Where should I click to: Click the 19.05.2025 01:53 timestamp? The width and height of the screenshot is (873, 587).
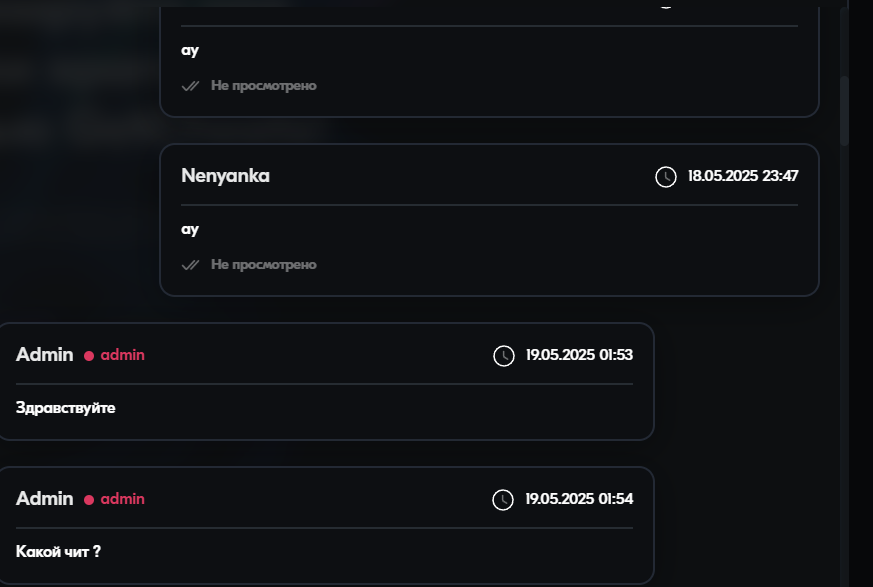(579, 355)
